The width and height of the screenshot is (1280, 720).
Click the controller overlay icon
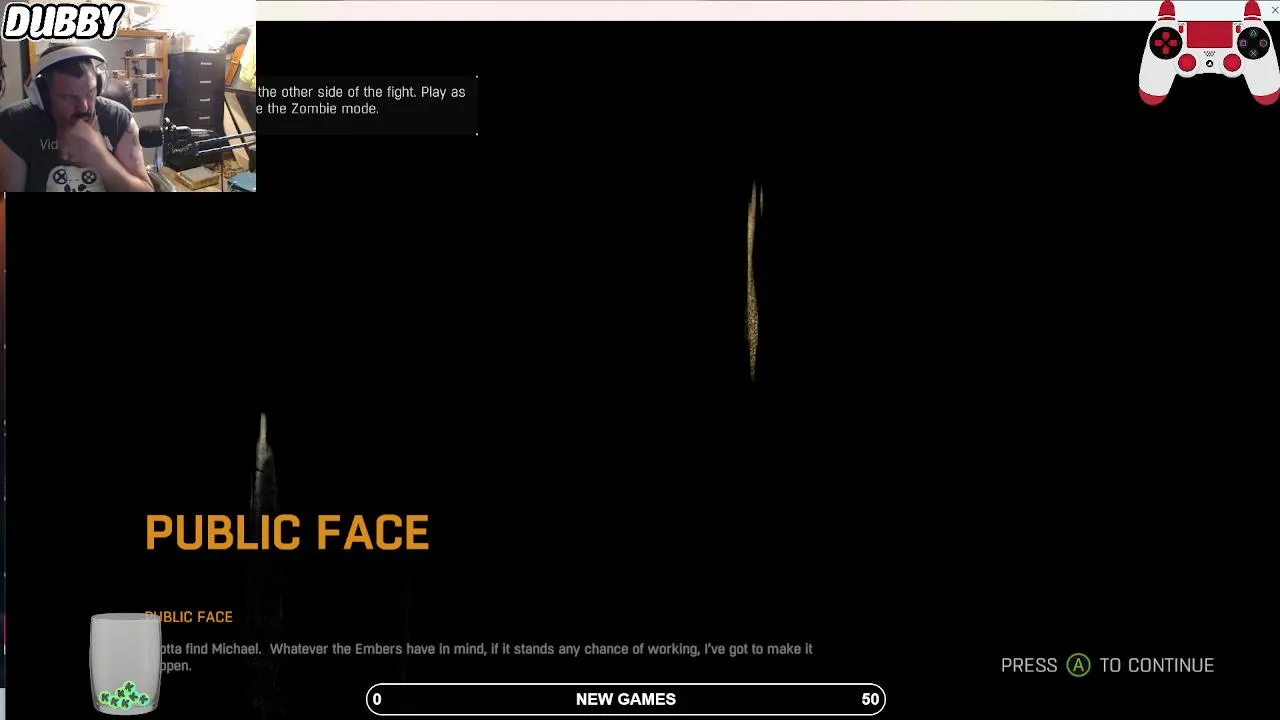tap(1209, 53)
